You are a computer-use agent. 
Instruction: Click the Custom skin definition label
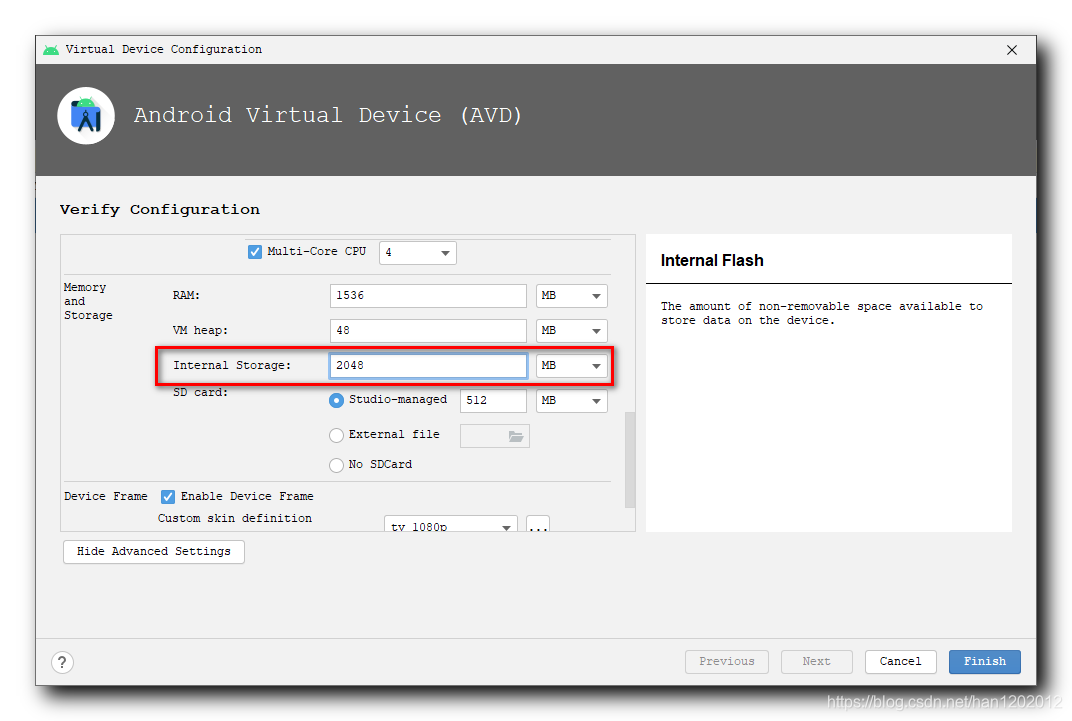[x=234, y=519]
